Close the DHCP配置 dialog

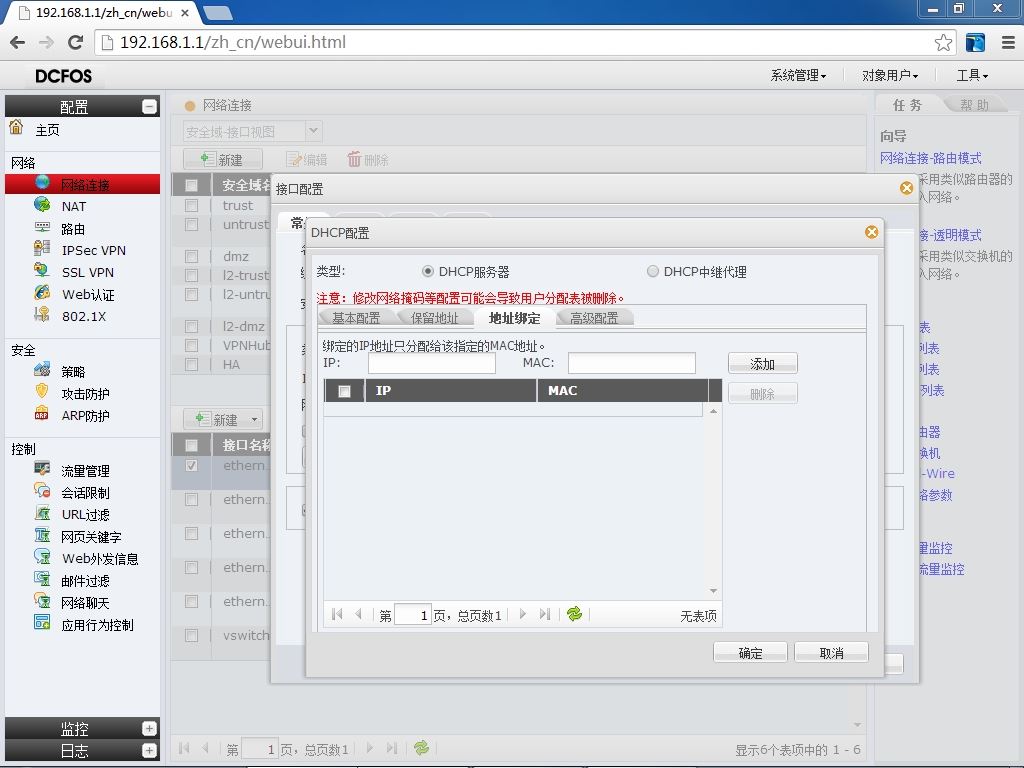coord(871,232)
